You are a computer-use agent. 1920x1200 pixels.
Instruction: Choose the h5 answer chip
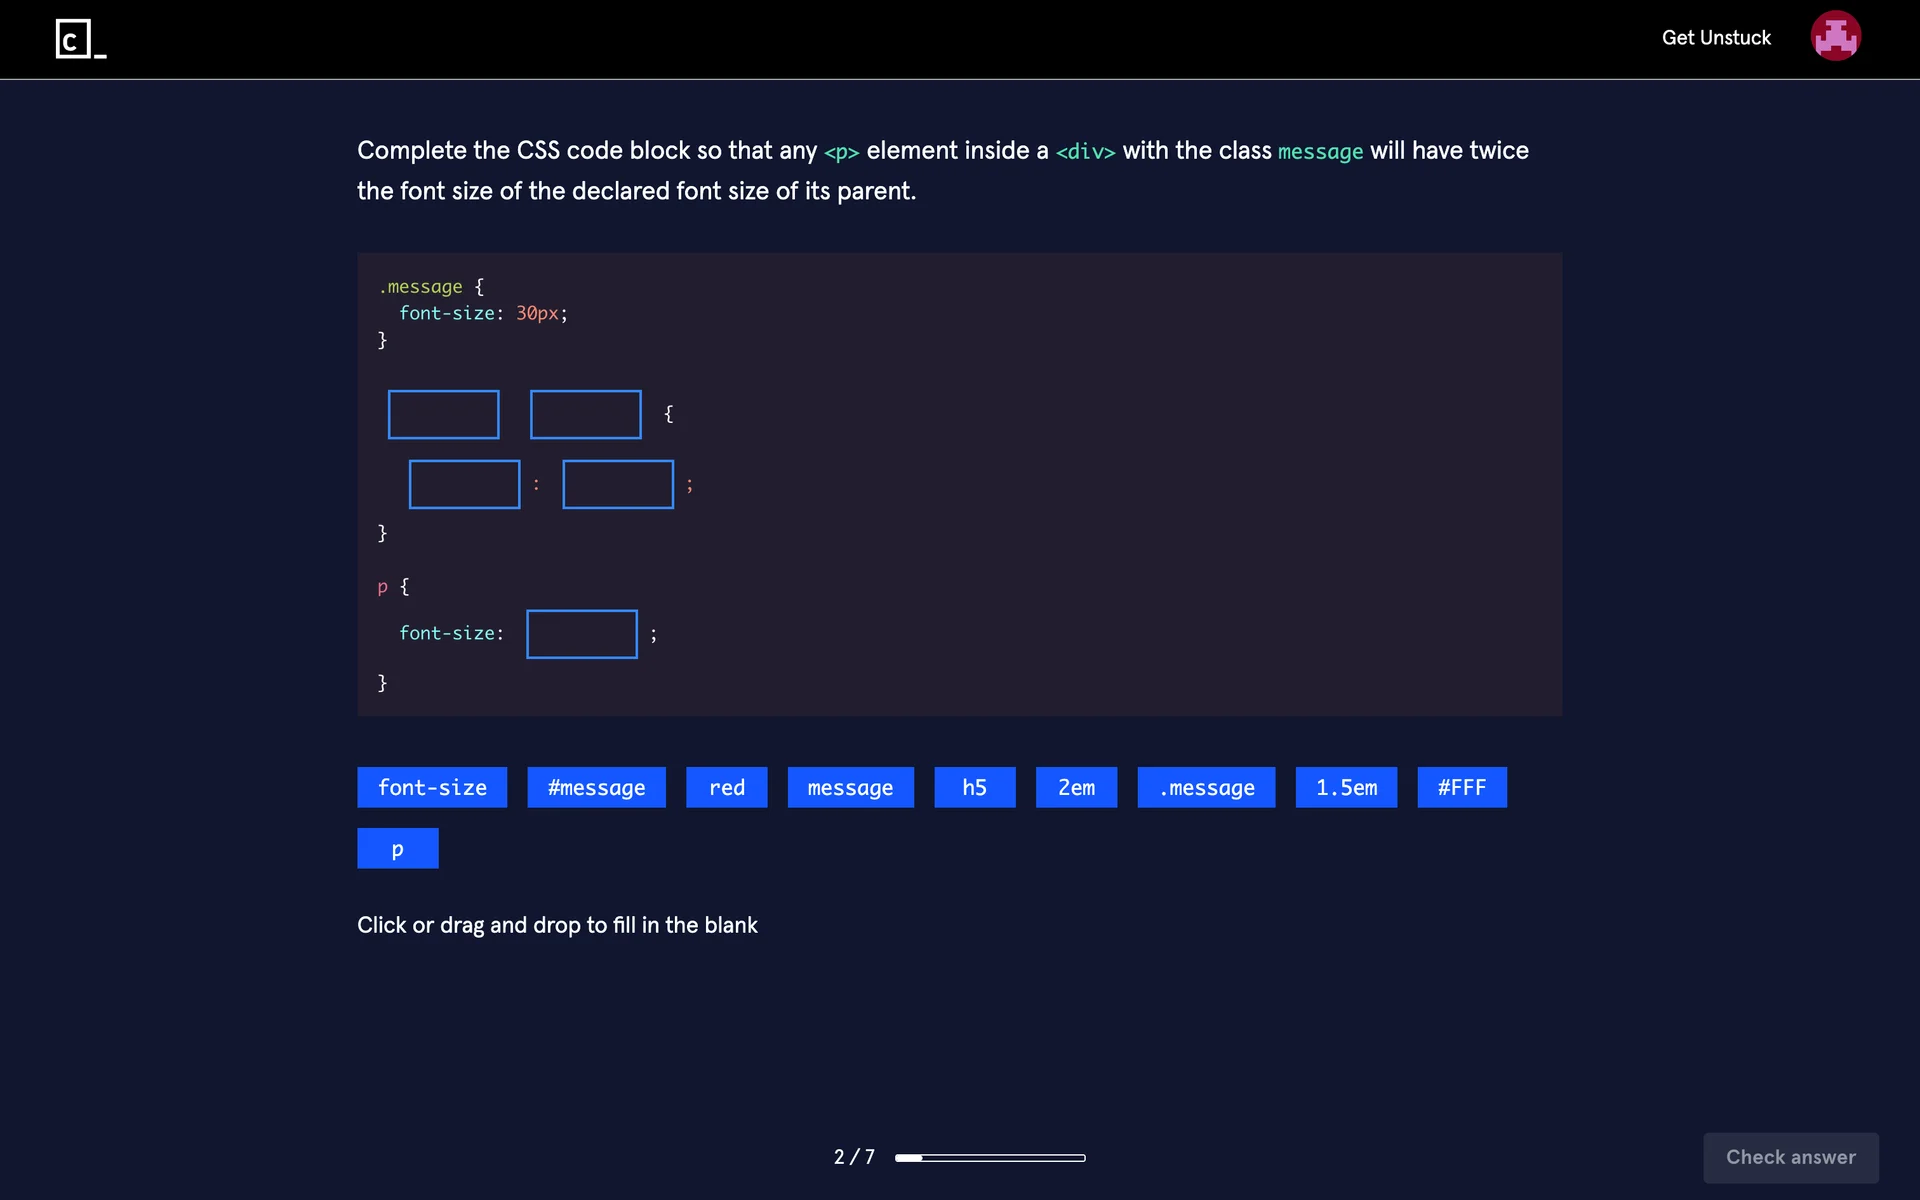974,787
